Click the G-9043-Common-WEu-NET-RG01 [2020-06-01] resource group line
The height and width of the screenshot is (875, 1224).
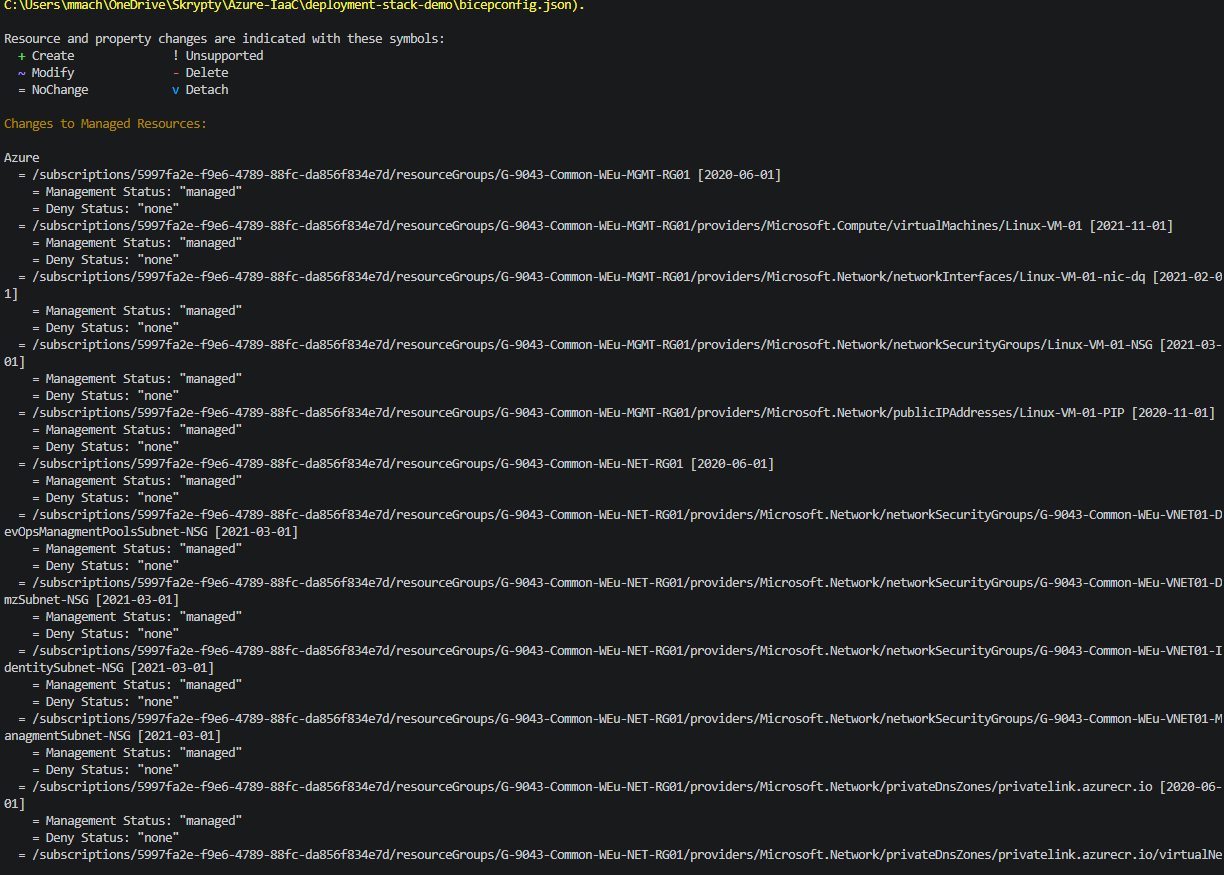tap(396, 464)
